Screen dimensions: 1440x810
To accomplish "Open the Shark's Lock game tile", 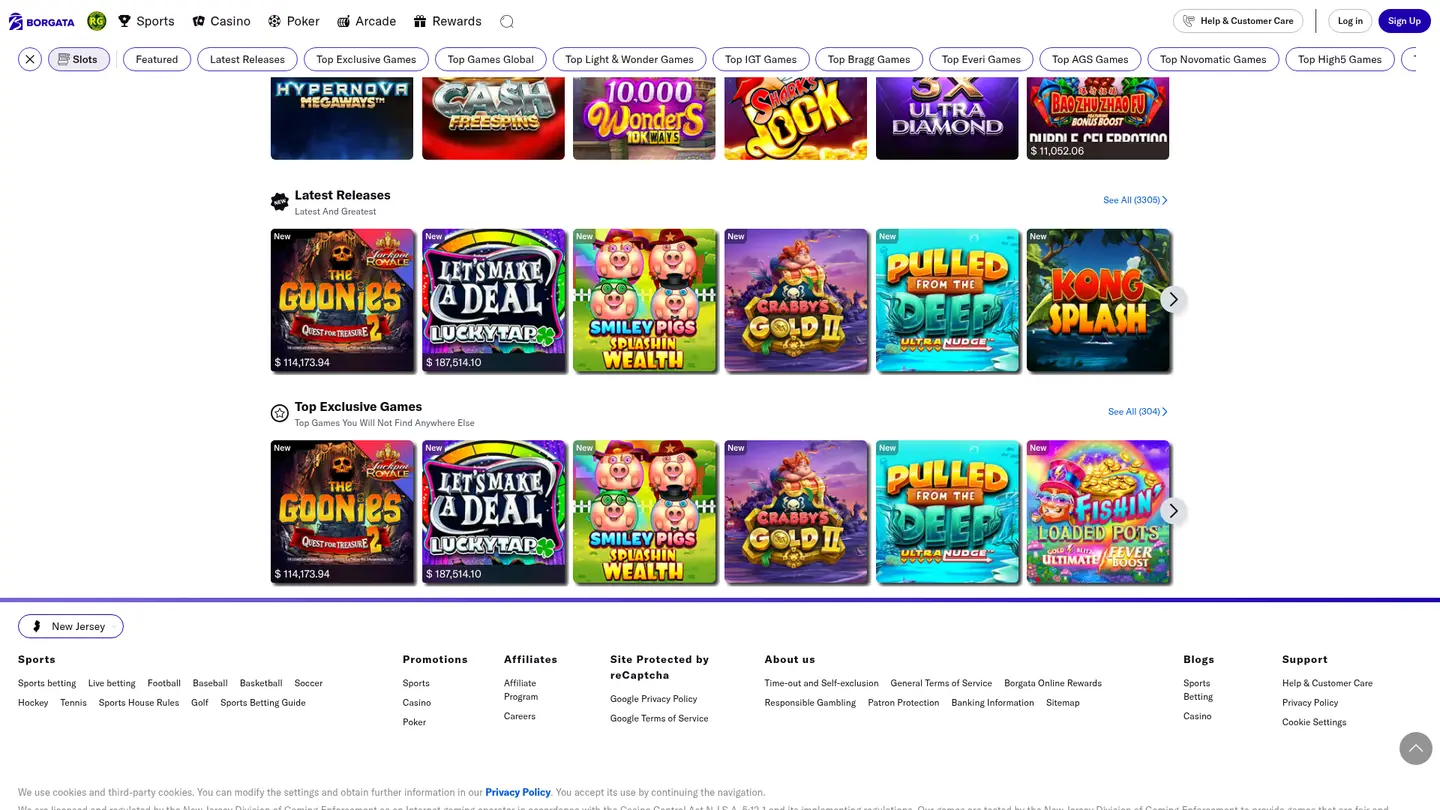I will tap(796, 118).
